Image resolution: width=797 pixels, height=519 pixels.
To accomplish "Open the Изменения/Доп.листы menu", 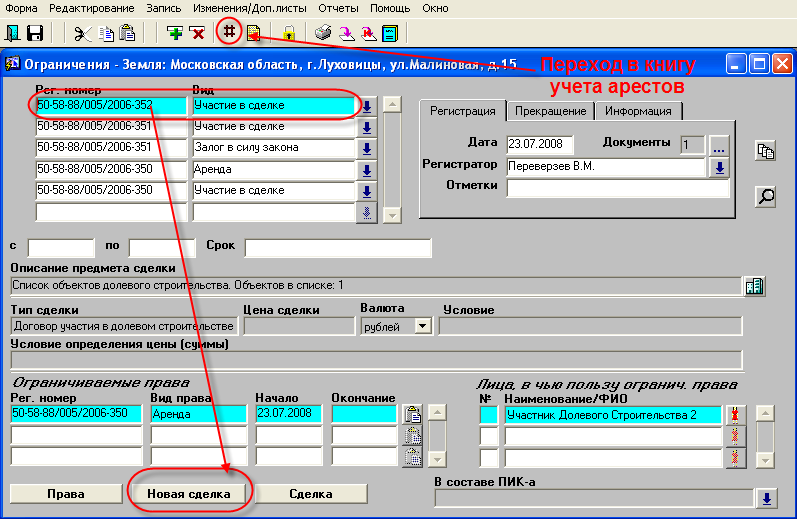I will pos(250,8).
